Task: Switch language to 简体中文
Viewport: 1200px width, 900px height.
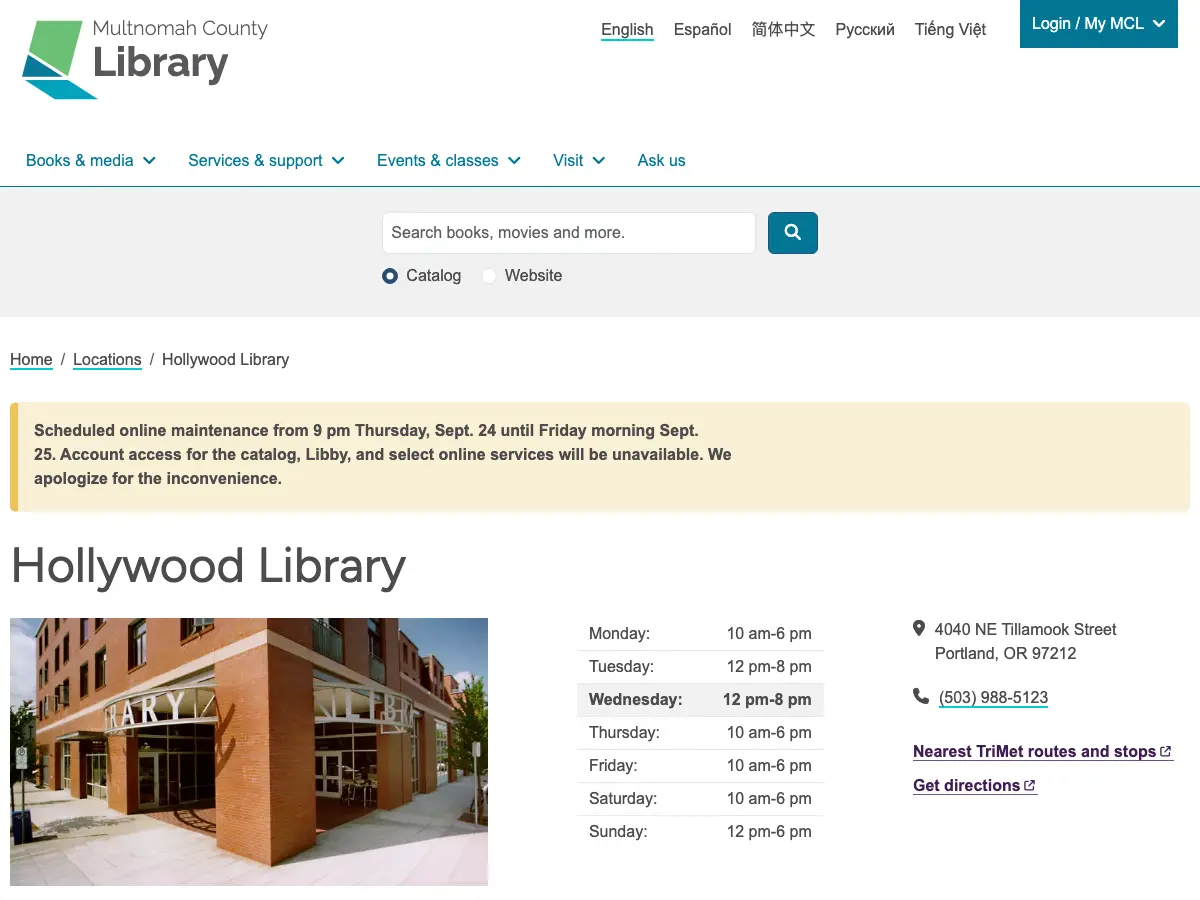Action: [x=784, y=30]
